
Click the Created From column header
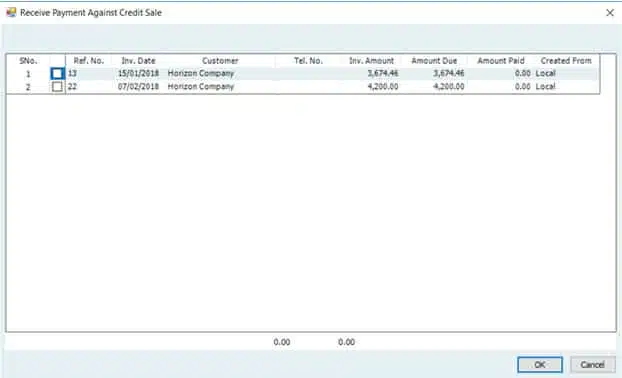coord(566,61)
